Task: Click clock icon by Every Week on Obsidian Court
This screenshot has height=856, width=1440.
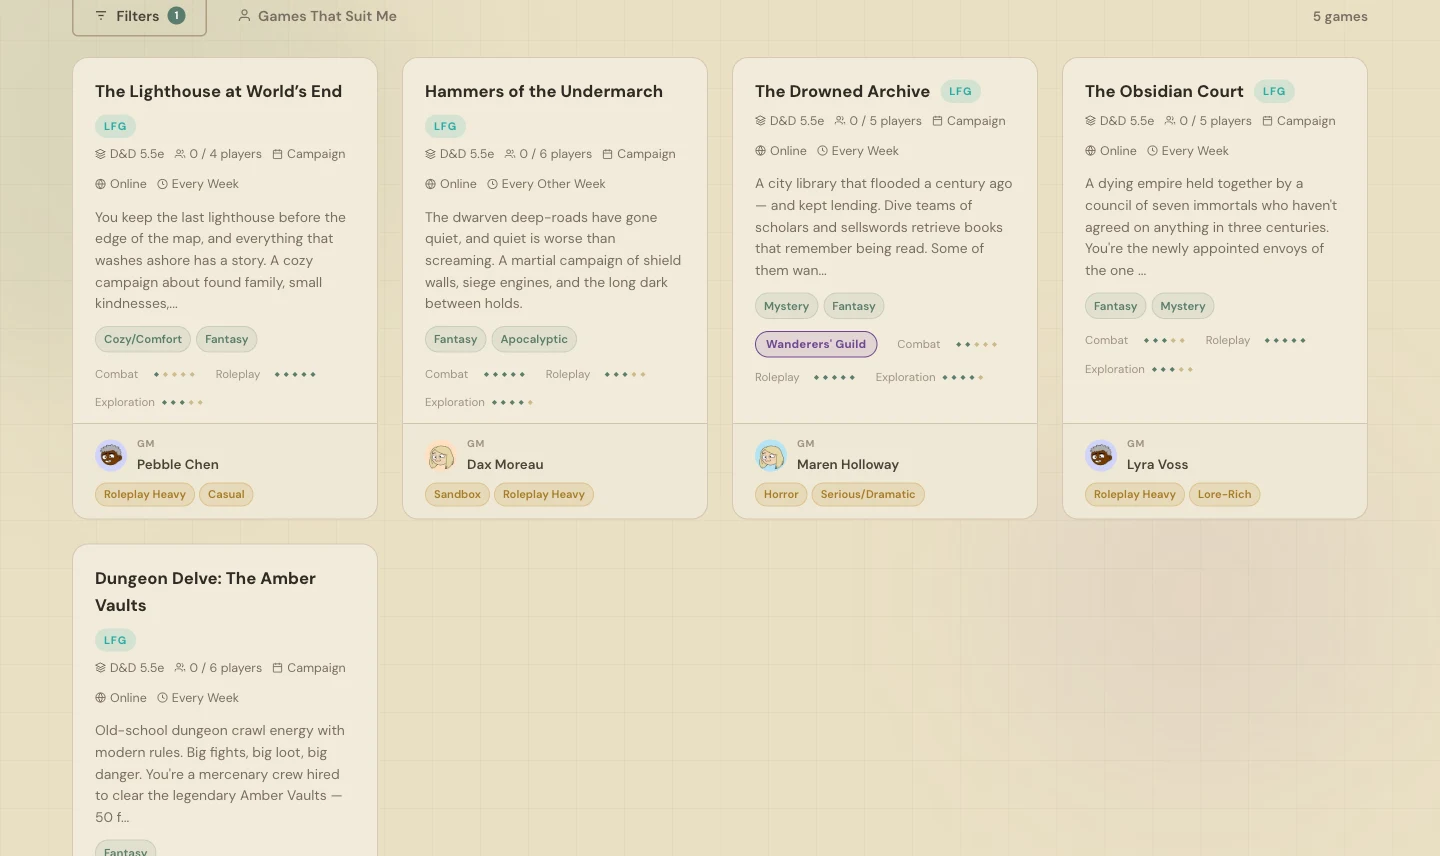Action: tap(1152, 151)
